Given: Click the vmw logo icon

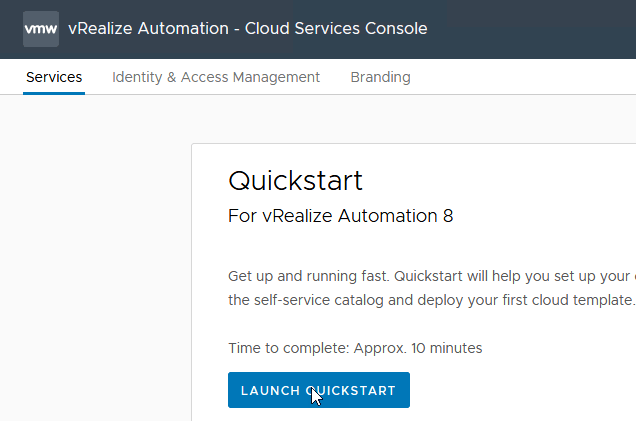Looking at the screenshot, I should (40, 29).
